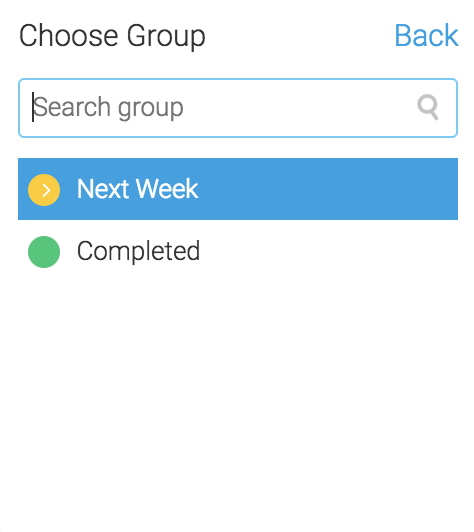Click the white chevron inside yellow circle
The width and height of the screenshot is (474, 532).
pyautogui.click(x=46, y=190)
